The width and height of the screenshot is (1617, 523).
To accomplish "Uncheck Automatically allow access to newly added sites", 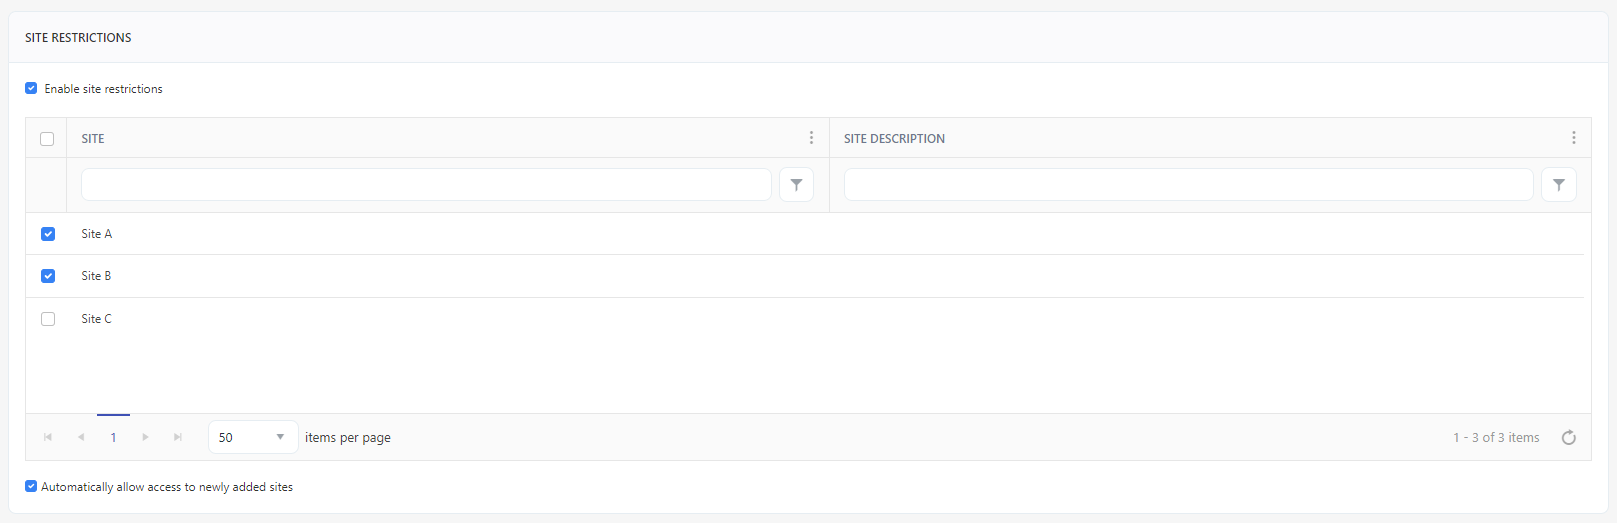I will (31, 486).
